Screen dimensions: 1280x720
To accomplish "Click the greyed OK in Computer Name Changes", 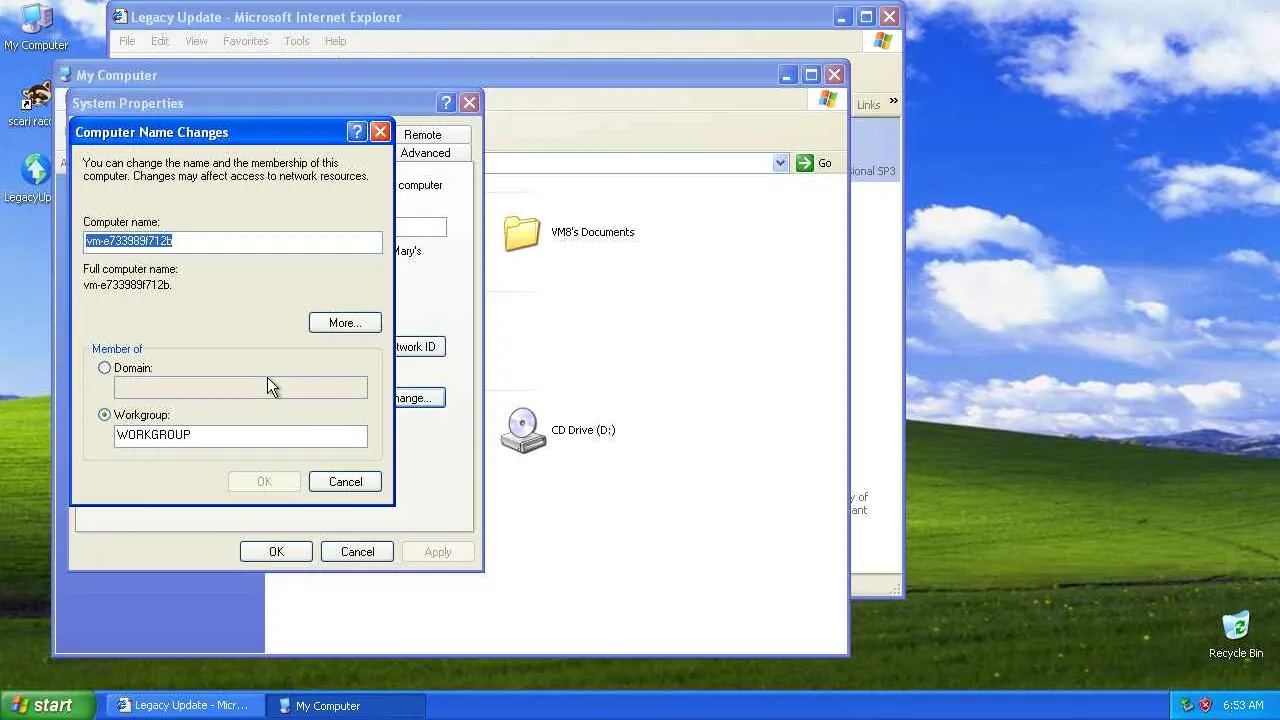I will pyautogui.click(x=264, y=482).
